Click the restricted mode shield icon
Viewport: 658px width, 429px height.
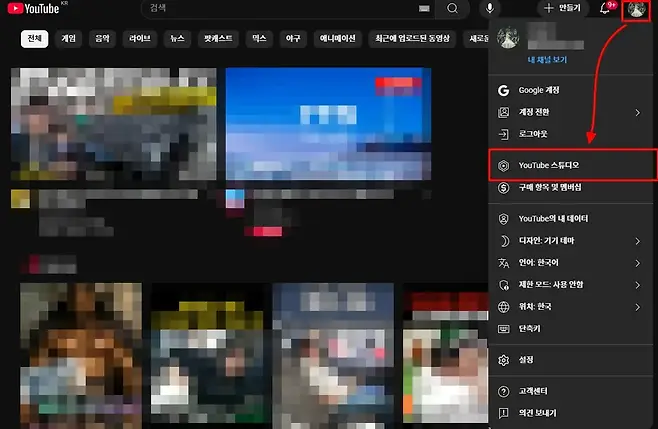[504, 285]
